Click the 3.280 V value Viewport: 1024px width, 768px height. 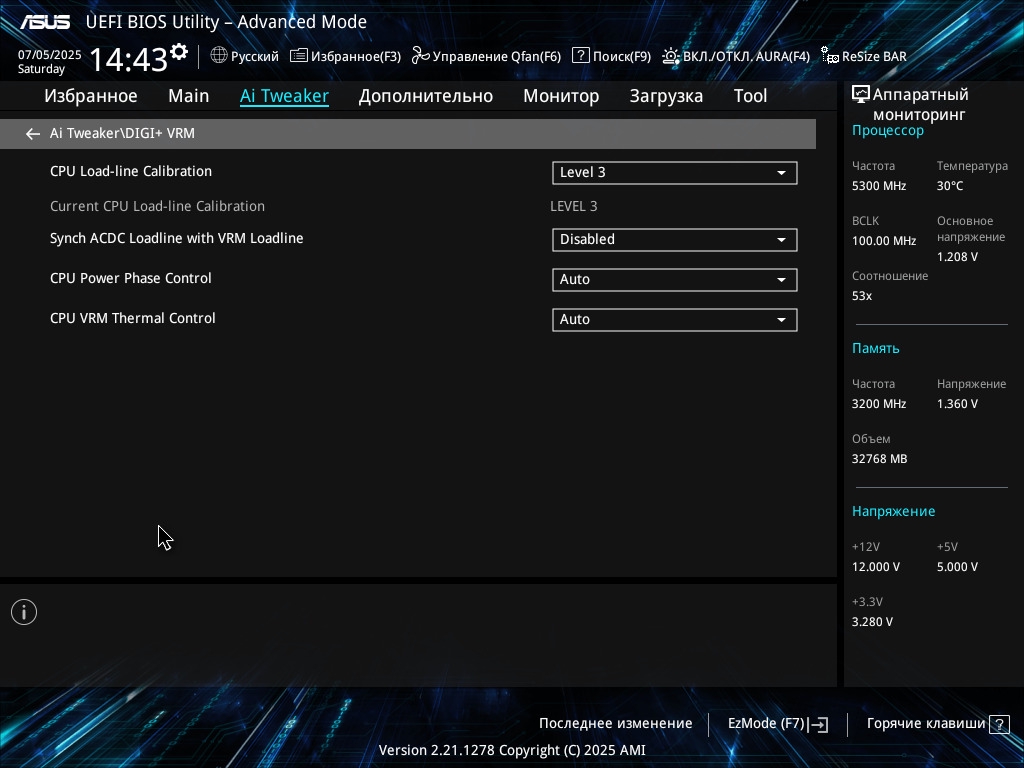click(872, 622)
